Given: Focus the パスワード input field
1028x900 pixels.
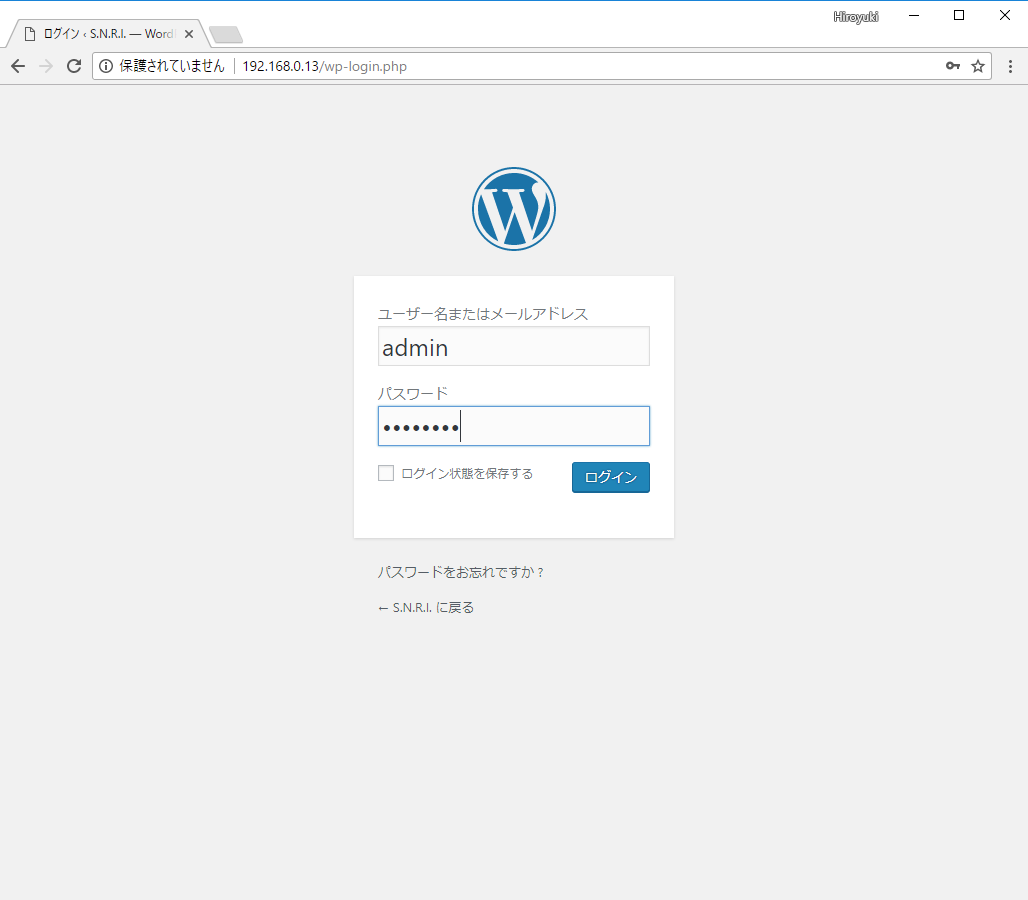Looking at the screenshot, I should coord(514,426).
